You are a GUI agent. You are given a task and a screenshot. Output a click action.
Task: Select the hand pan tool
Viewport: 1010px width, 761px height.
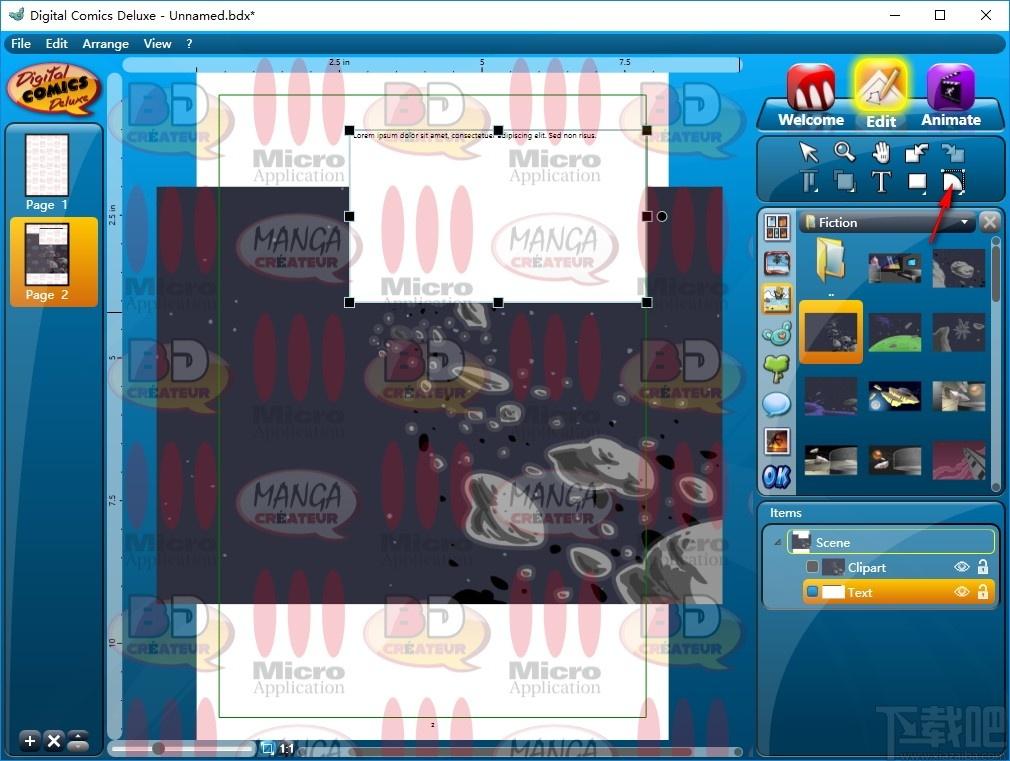pyautogui.click(x=881, y=153)
